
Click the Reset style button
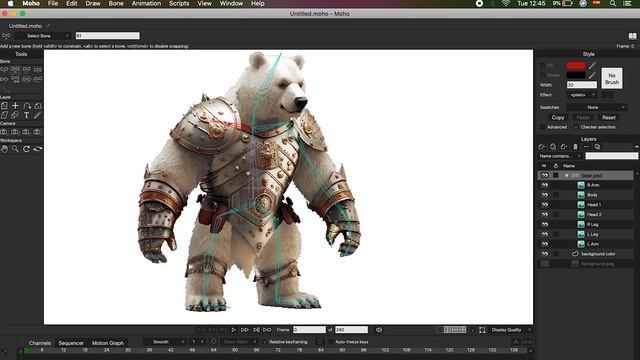(609, 118)
